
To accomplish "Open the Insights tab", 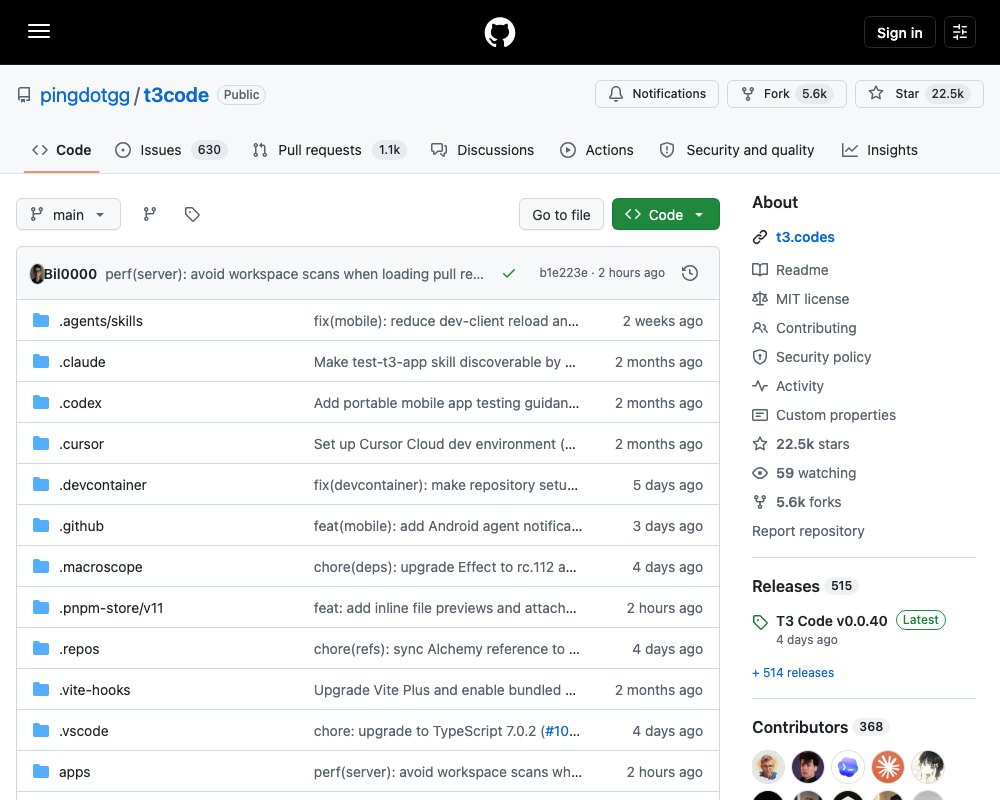I will 880,150.
